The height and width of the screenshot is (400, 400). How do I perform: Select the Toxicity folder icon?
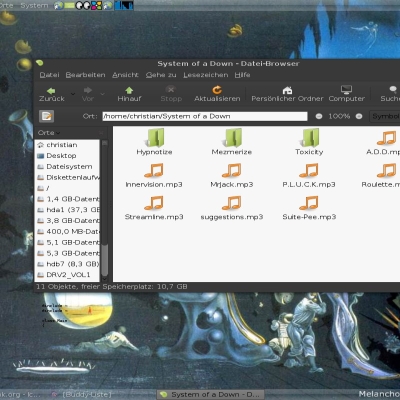click(x=309, y=142)
